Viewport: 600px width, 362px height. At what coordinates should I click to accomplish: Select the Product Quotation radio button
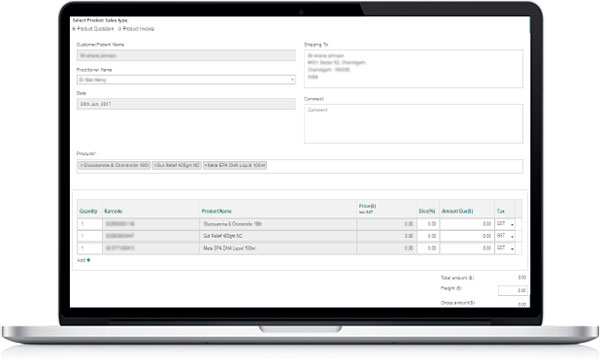(x=74, y=29)
